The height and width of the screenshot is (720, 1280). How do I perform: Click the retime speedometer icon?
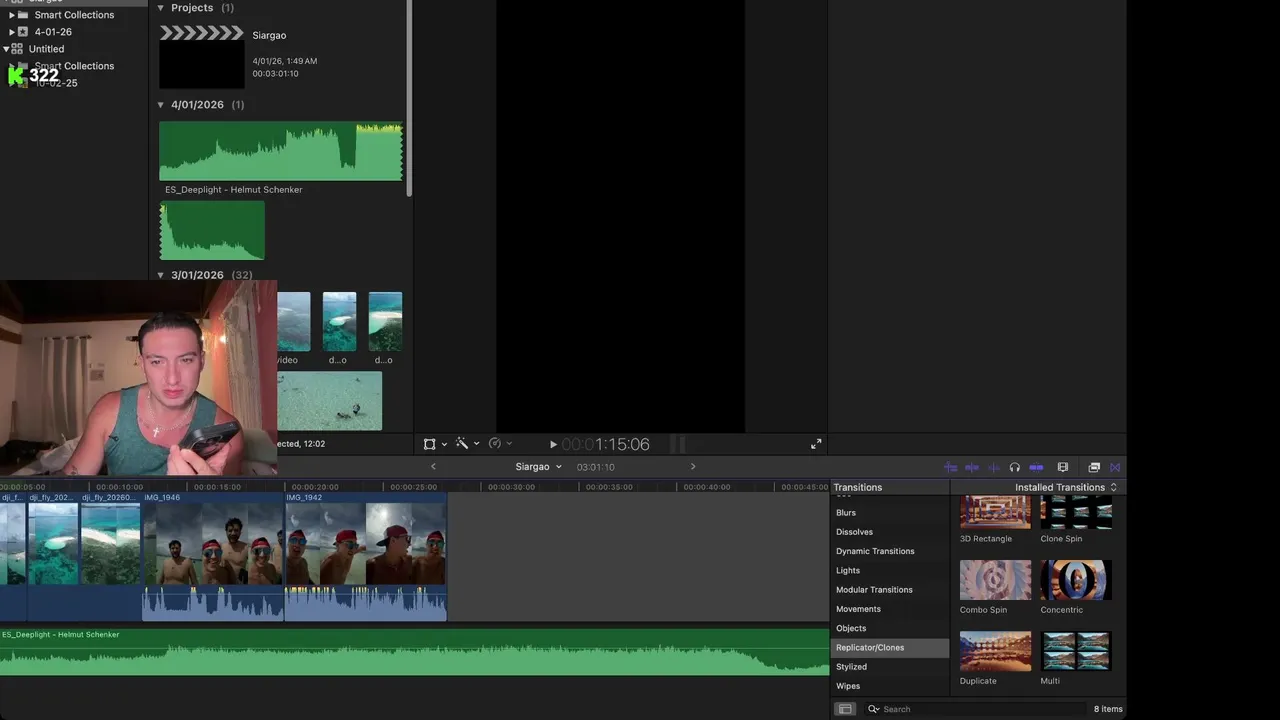point(494,443)
